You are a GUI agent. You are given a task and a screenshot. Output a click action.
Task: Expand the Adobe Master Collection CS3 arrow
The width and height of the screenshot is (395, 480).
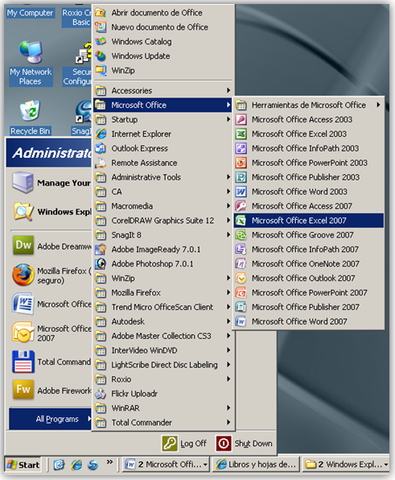[x=228, y=336]
